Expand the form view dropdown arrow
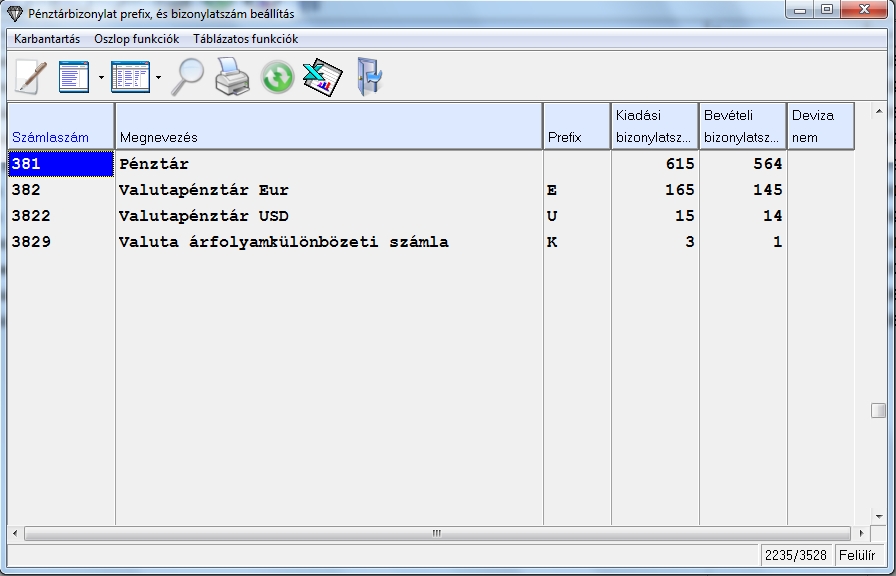This screenshot has width=896, height=576. coord(101,78)
